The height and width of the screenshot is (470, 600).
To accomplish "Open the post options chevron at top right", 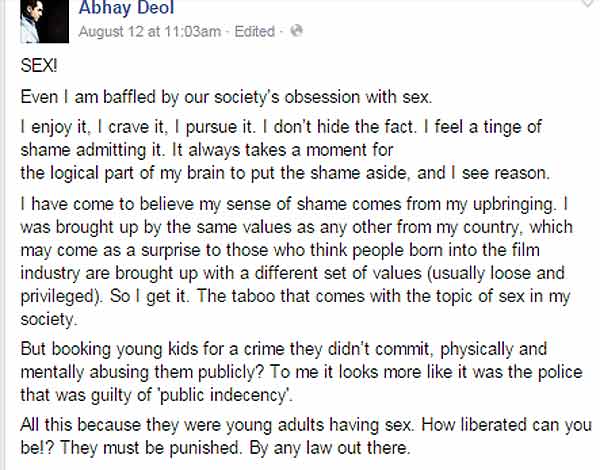I will point(590,3).
